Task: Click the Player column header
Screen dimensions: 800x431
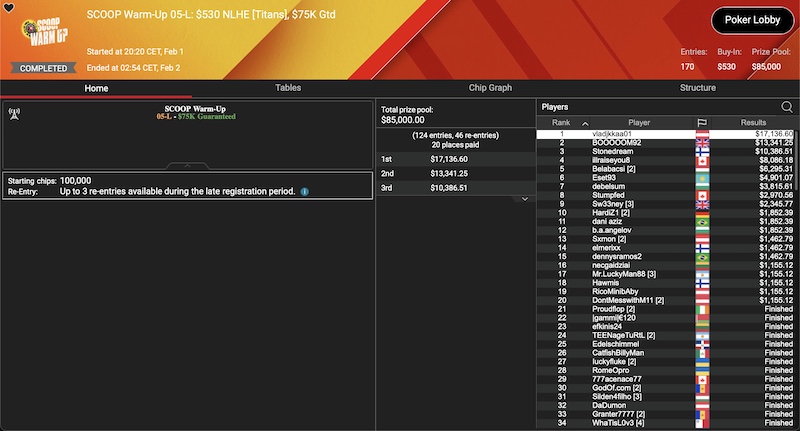Action: coord(639,122)
